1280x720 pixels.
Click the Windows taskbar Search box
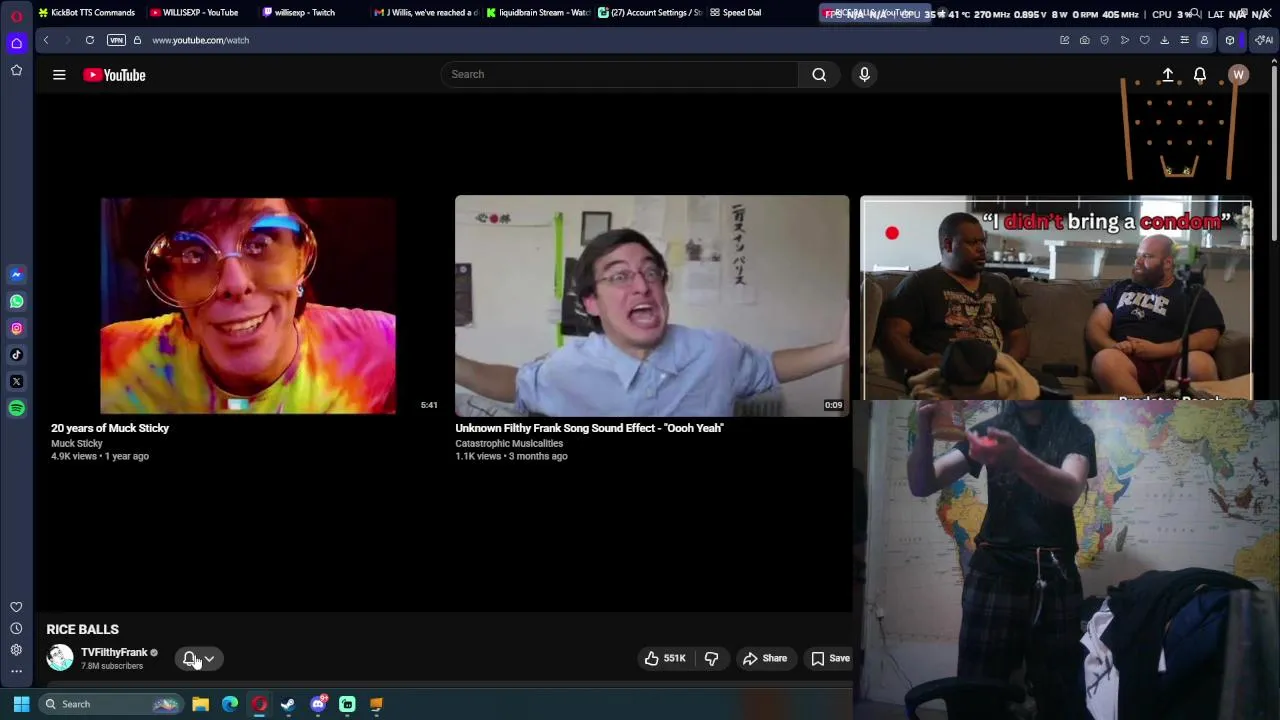tap(110, 704)
